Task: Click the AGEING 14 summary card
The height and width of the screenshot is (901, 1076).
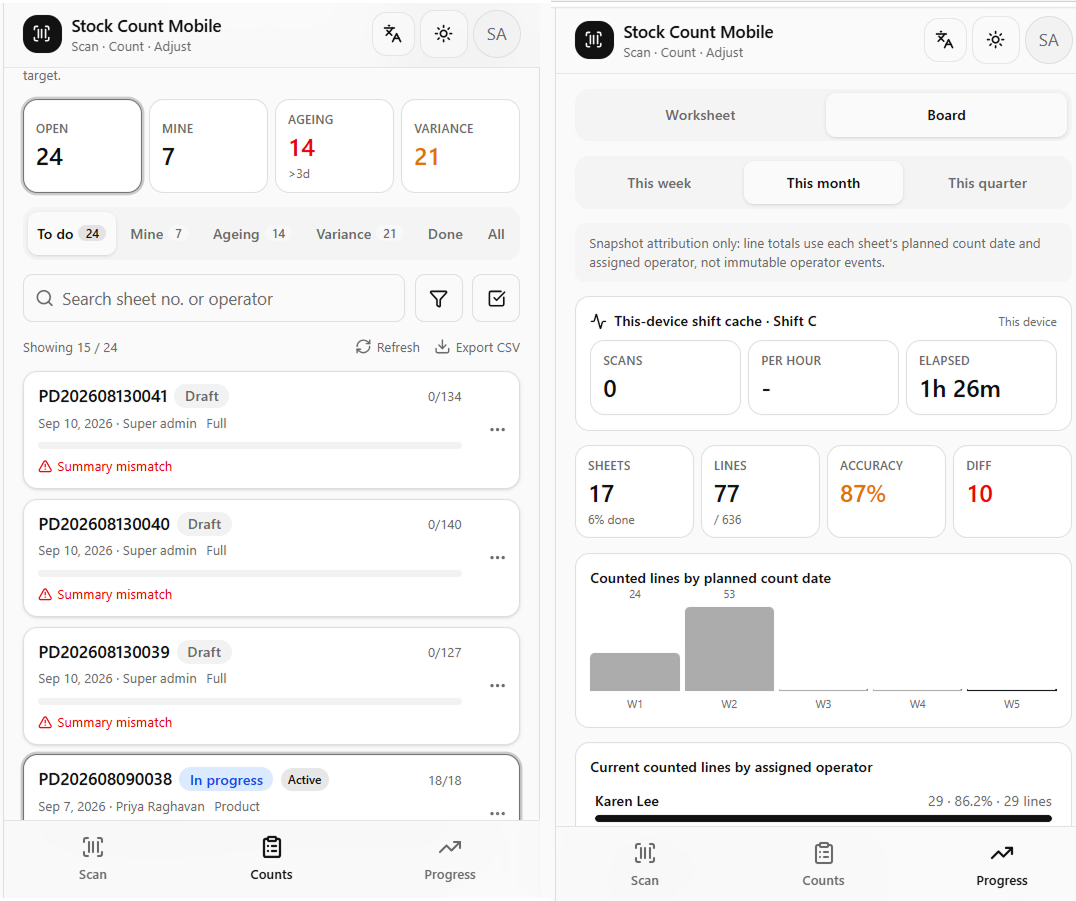Action: click(334, 146)
